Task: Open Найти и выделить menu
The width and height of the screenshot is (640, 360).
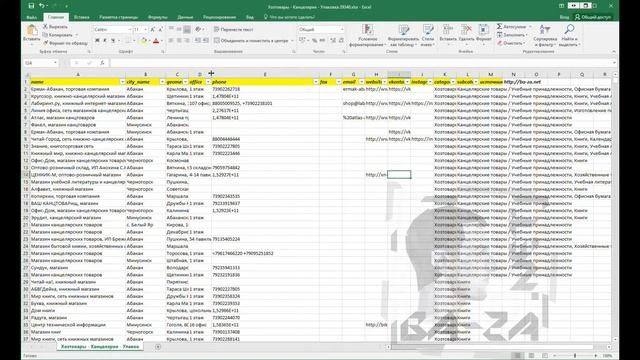Action: point(569,35)
